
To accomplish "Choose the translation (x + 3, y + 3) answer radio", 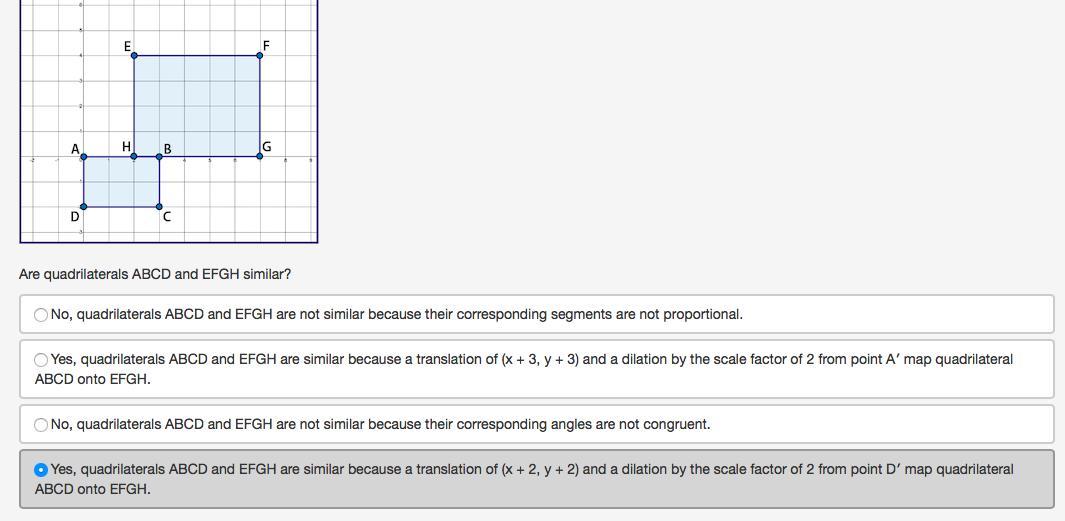I will coord(41,360).
